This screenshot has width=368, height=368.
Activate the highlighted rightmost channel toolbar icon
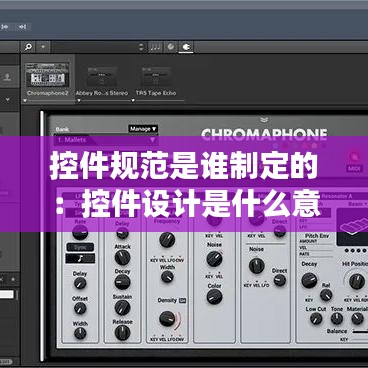point(186,47)
